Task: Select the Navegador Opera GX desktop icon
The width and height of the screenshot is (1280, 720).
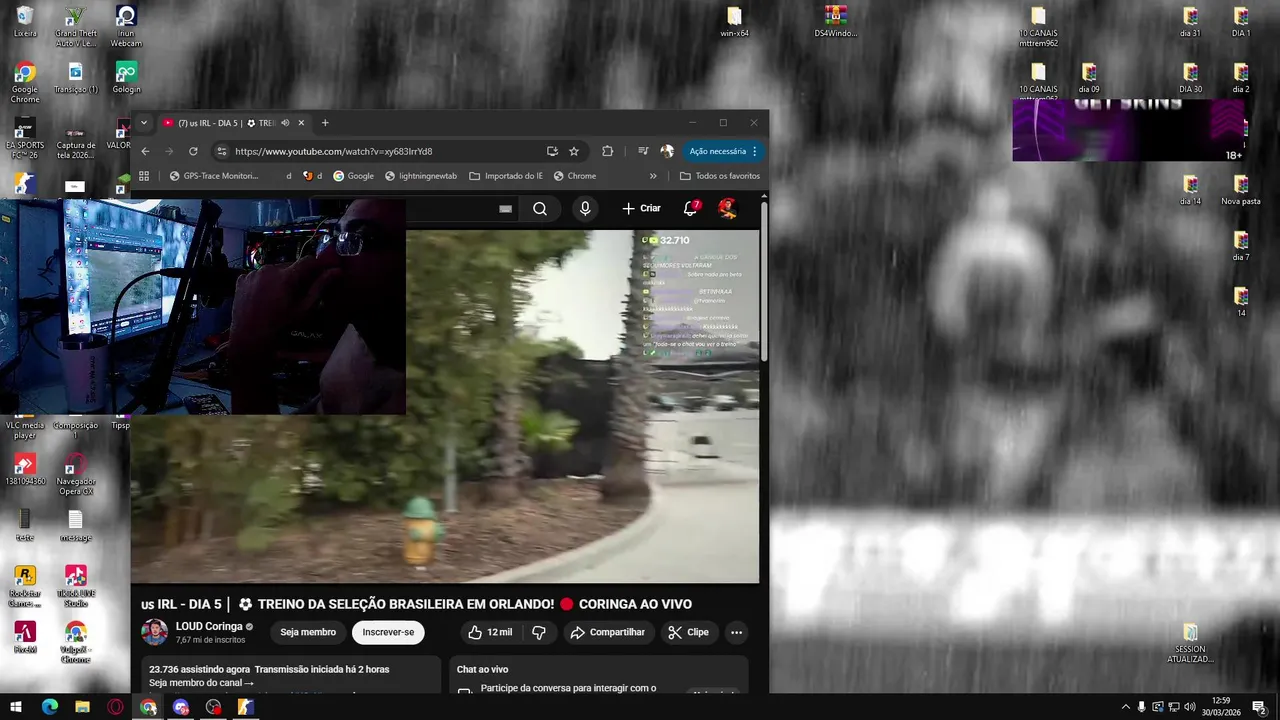Action: [75, 475]
